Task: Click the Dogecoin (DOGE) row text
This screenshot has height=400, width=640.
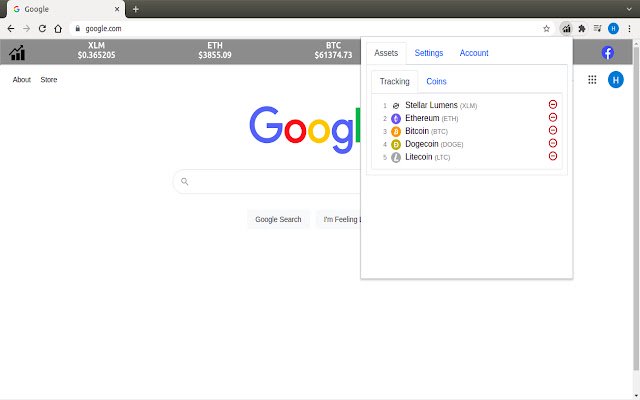Action: click(434, 144)
